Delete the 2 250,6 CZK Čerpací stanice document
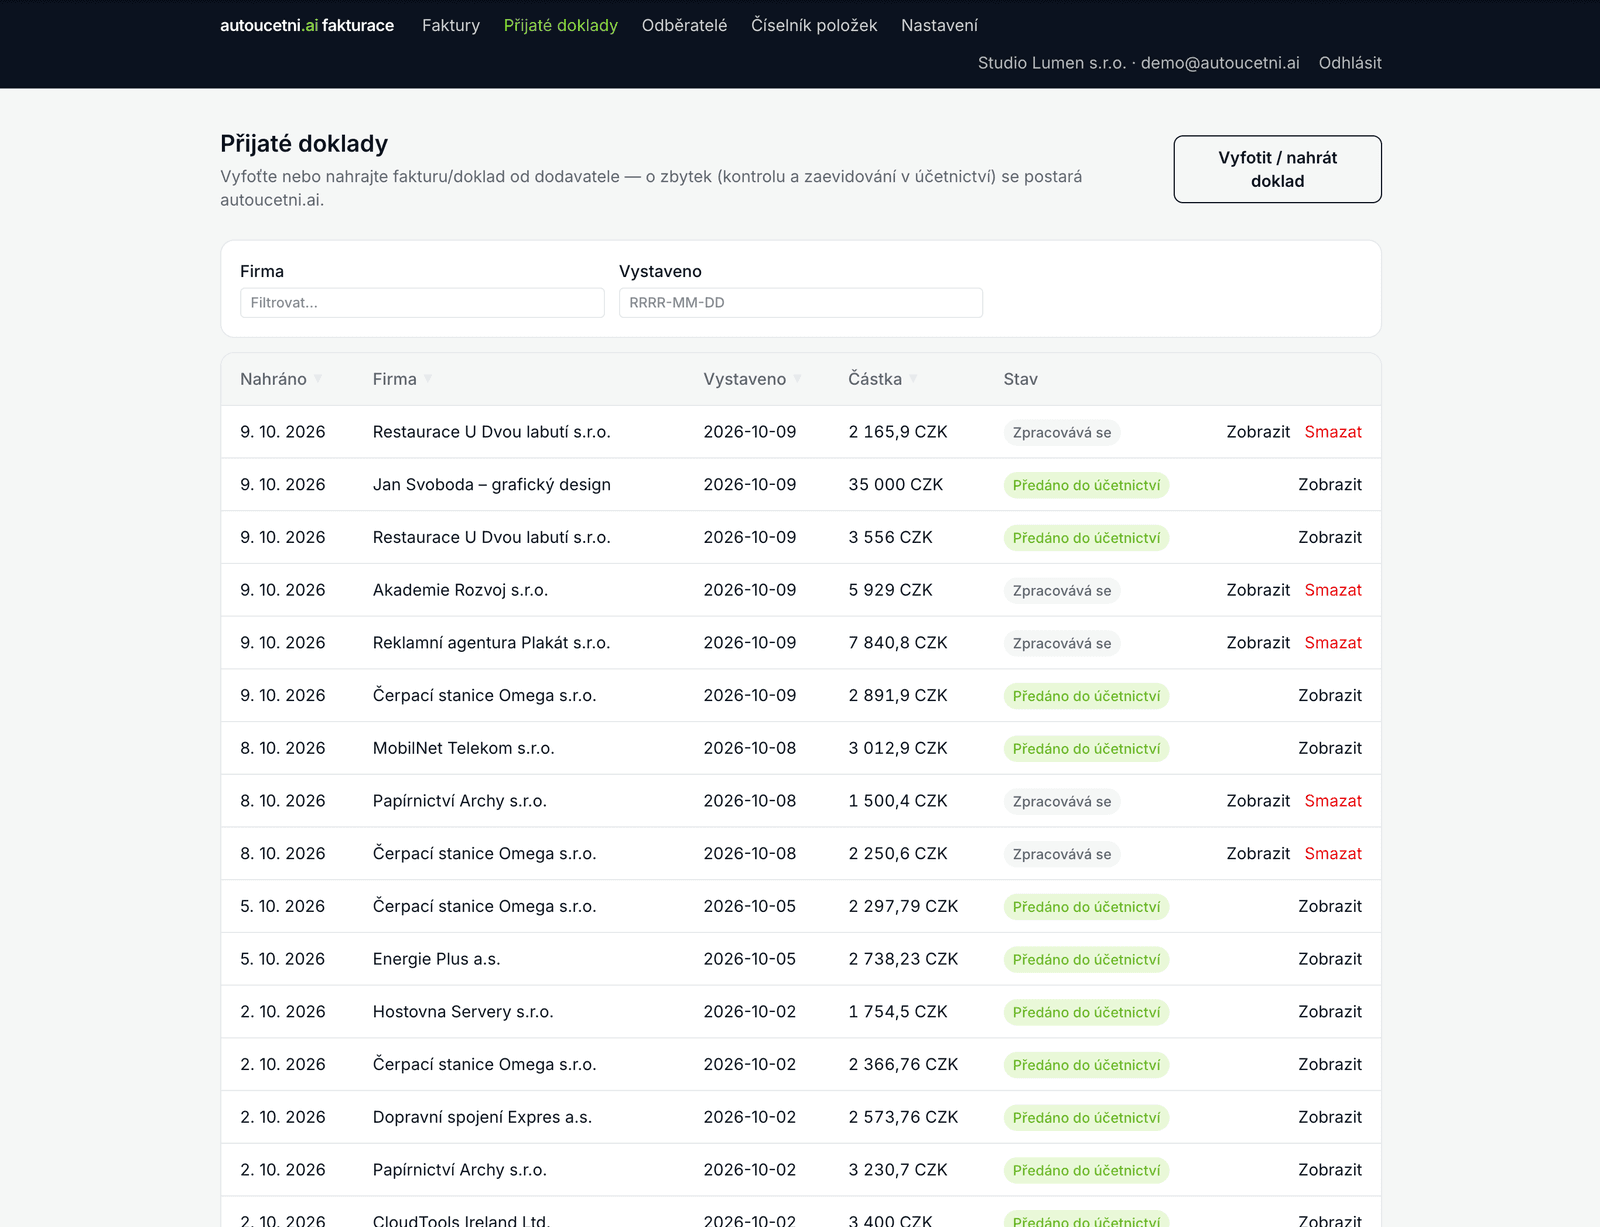 [1333, 854]
